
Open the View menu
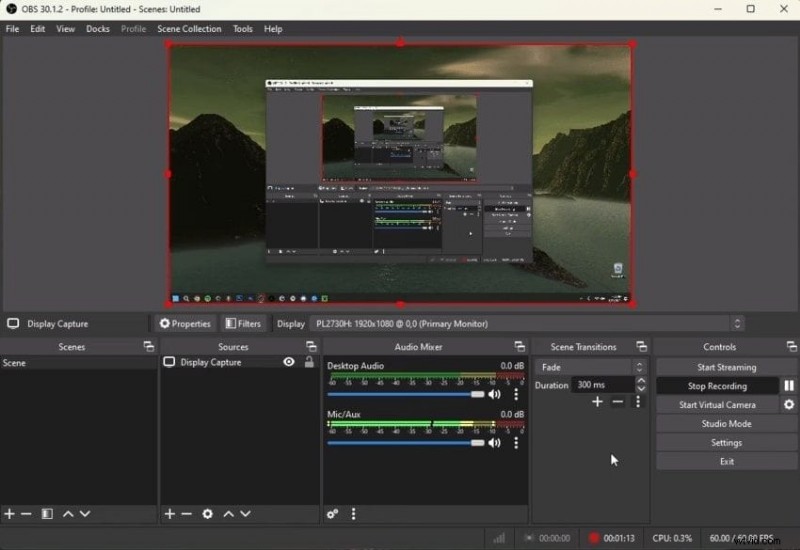tap(65, 29)
